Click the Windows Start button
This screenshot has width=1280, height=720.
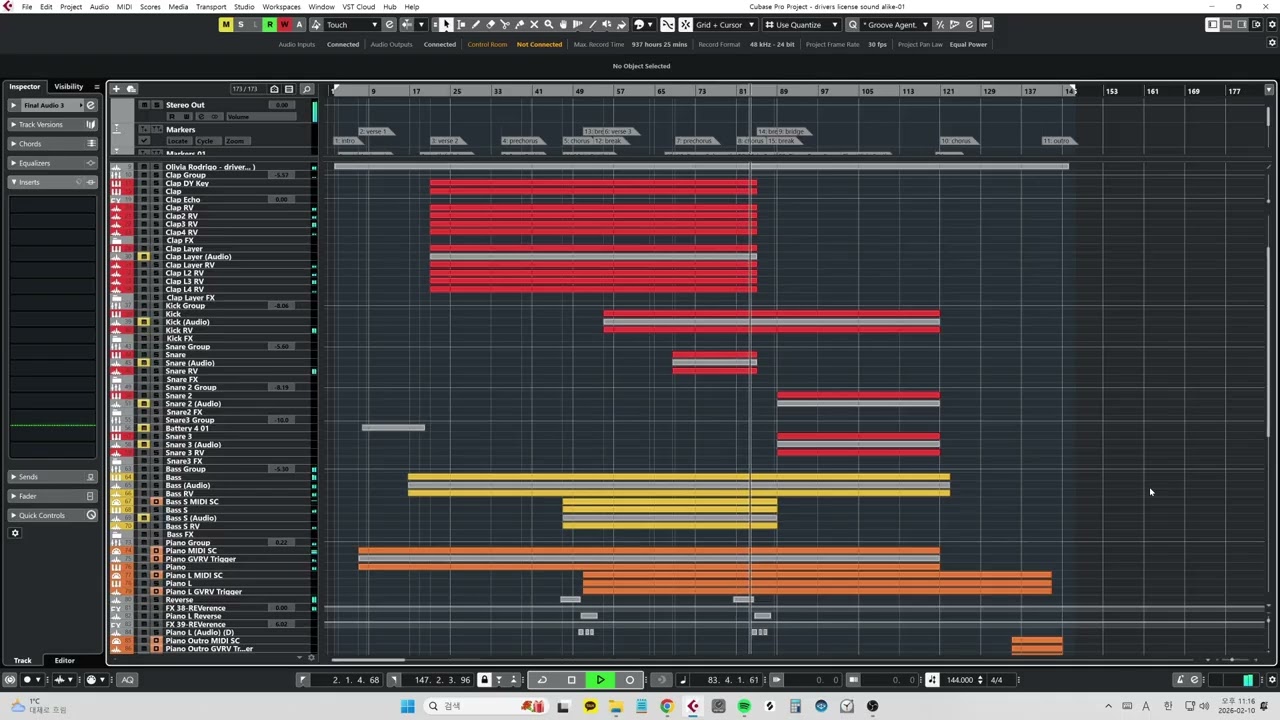pyautogui.click(x=407, y=707)
